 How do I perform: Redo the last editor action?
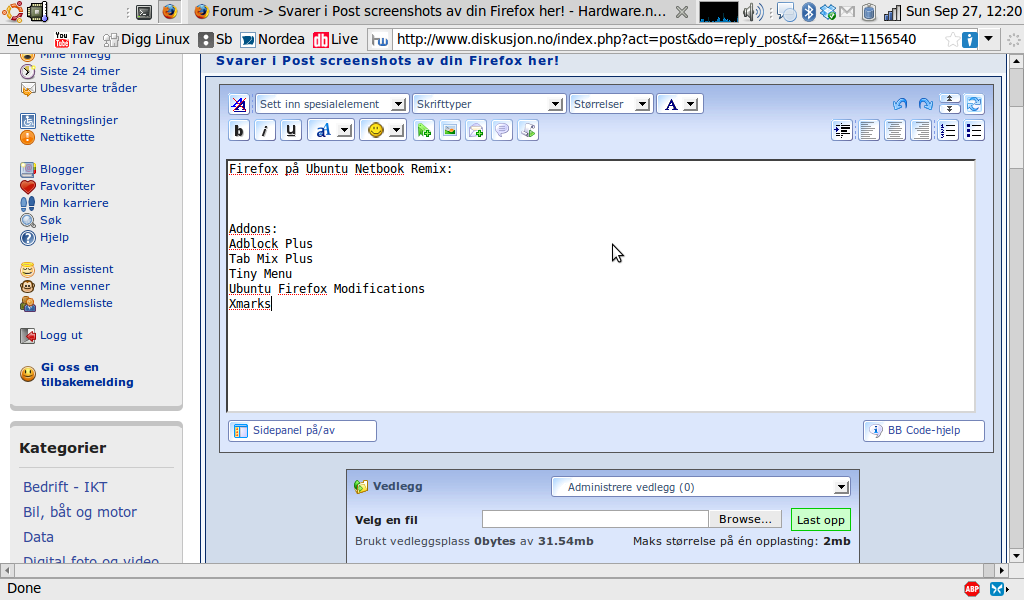click(x=925, y=104)
